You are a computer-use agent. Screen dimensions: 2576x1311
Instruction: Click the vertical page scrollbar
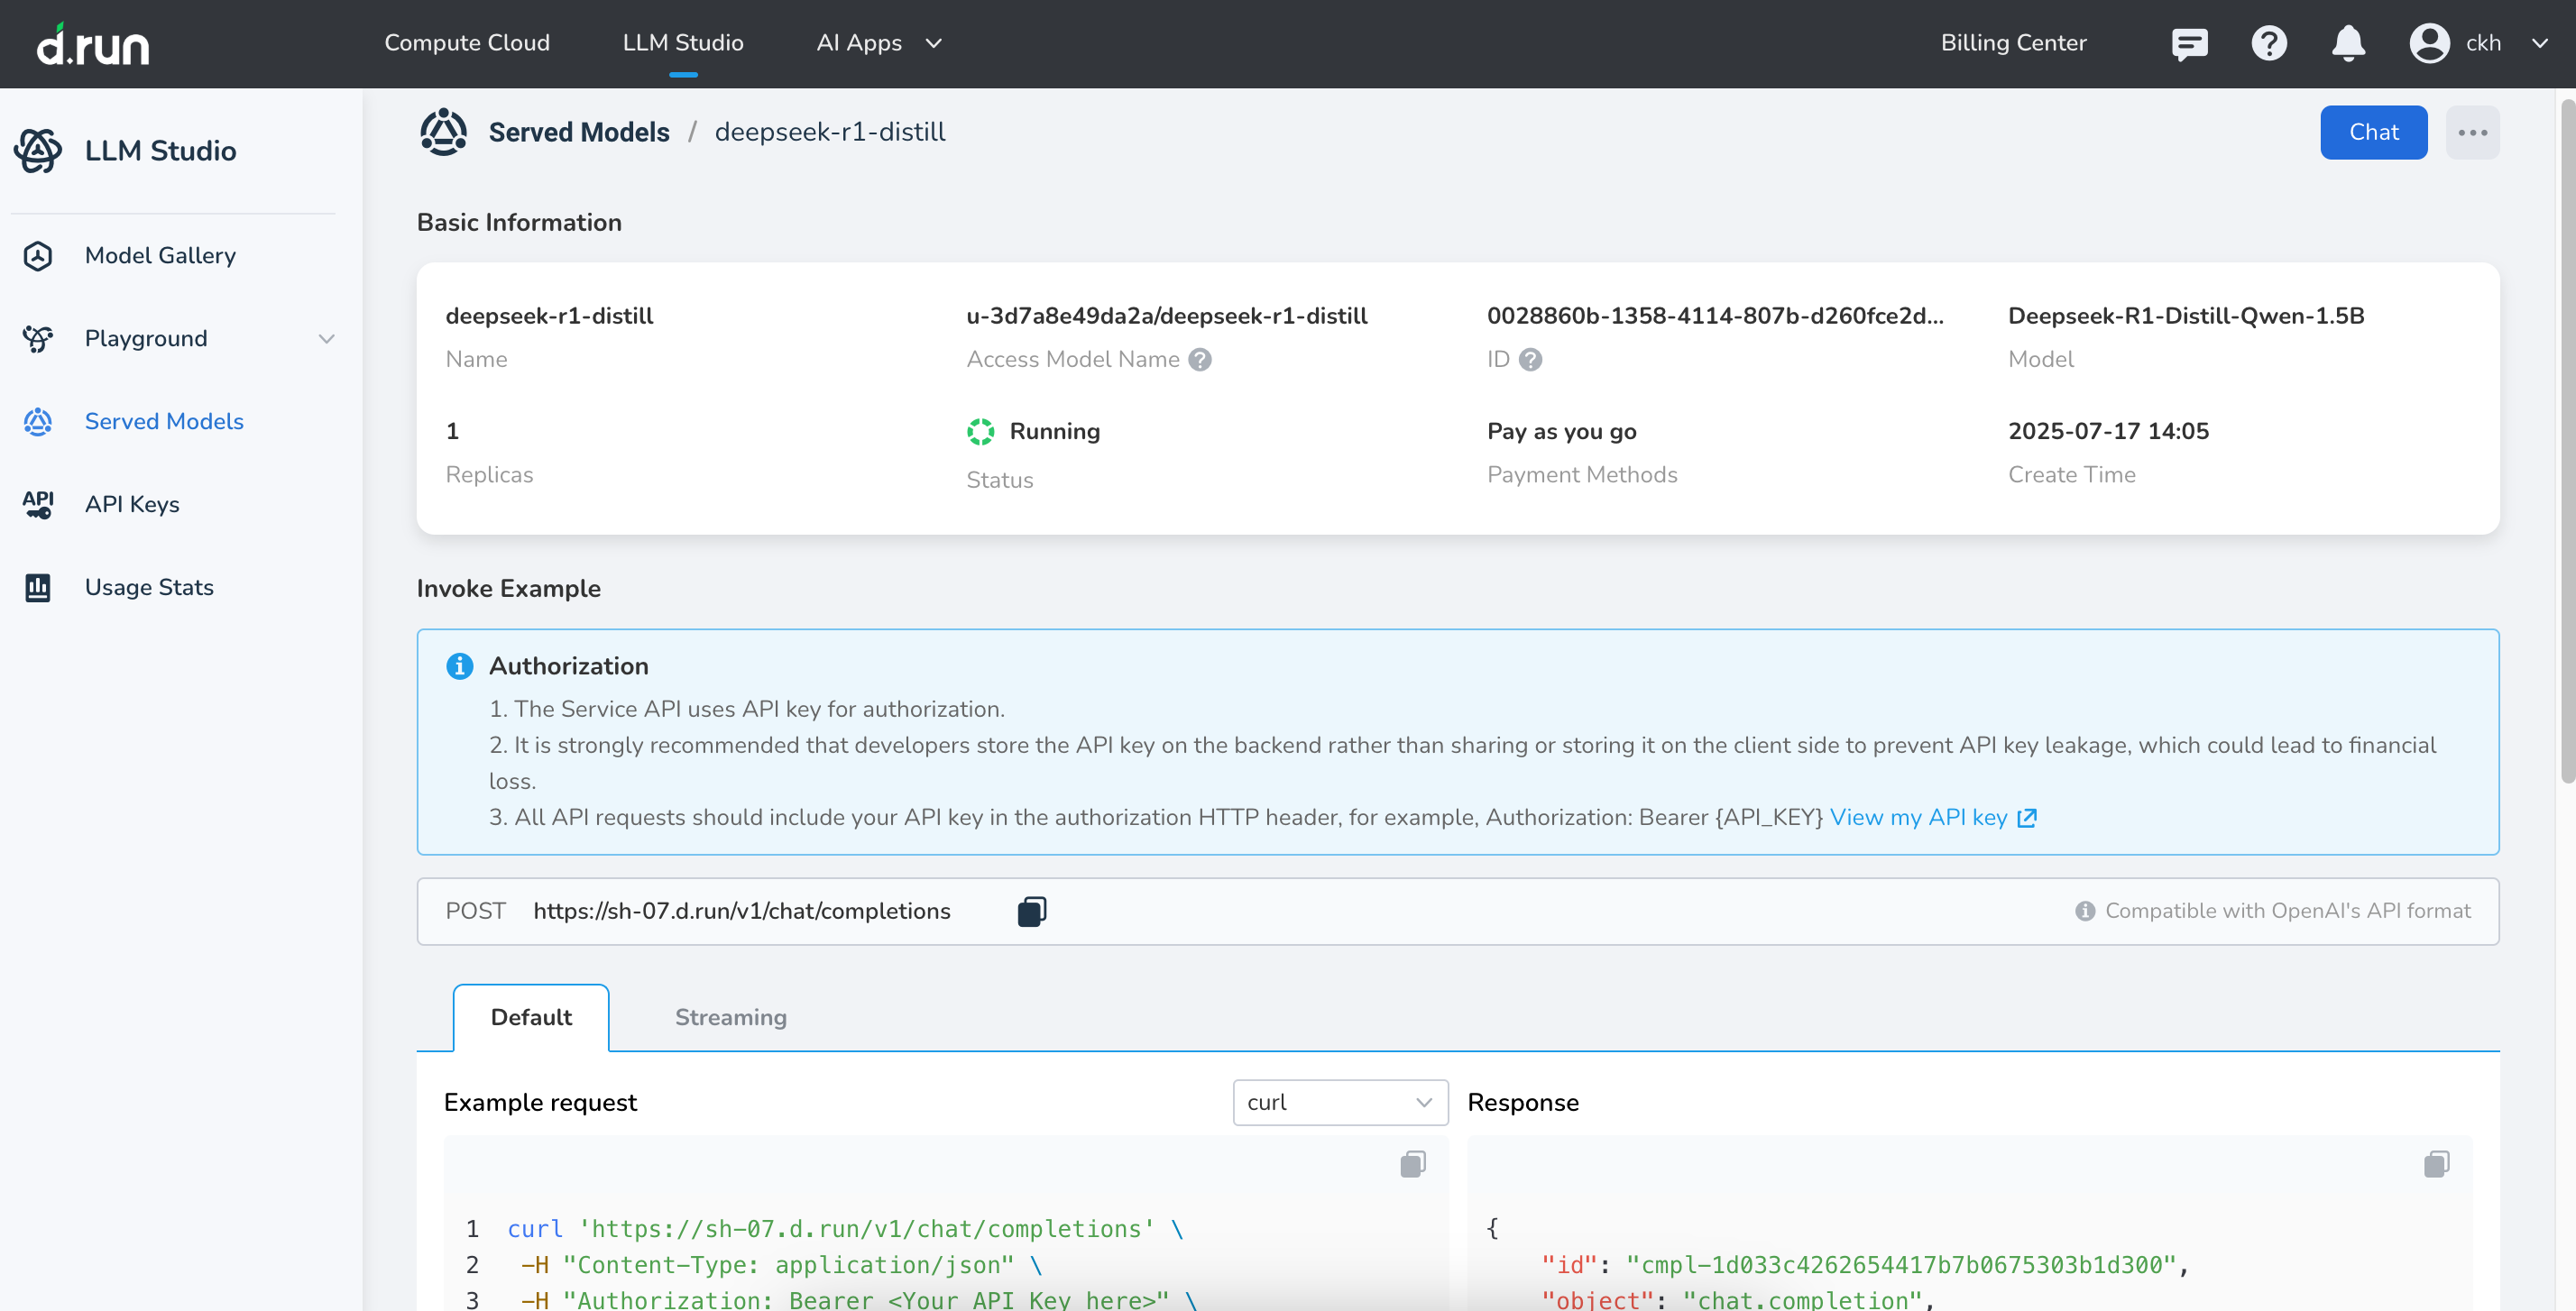[x=2566, y=440]
